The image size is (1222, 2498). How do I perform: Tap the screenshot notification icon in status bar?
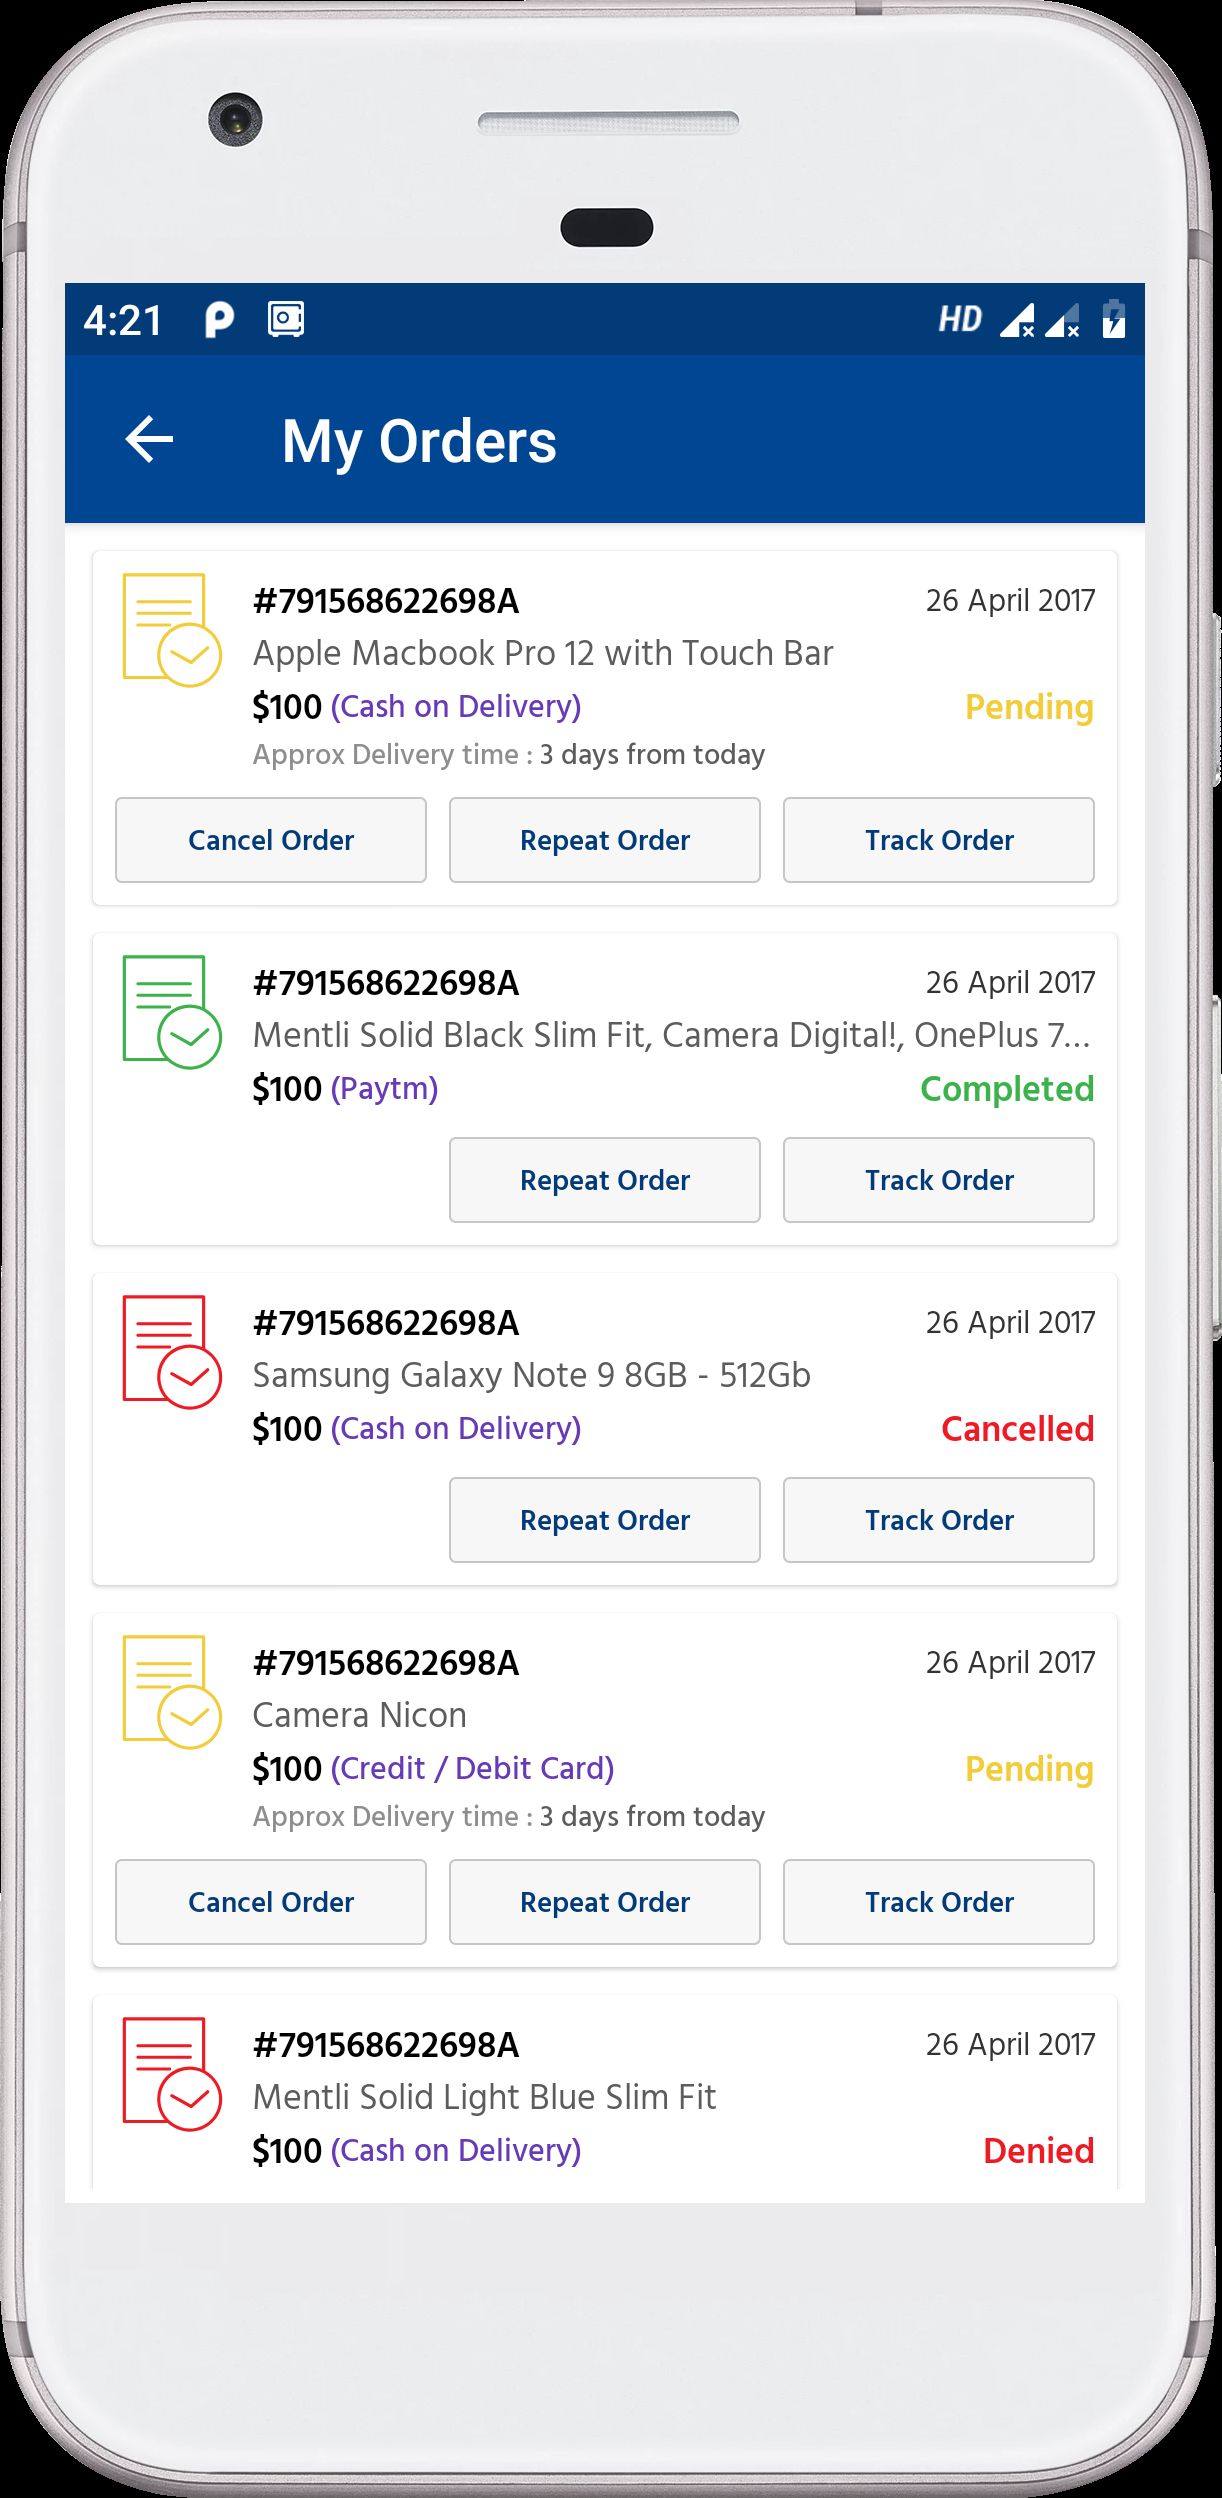coord(286,319)
